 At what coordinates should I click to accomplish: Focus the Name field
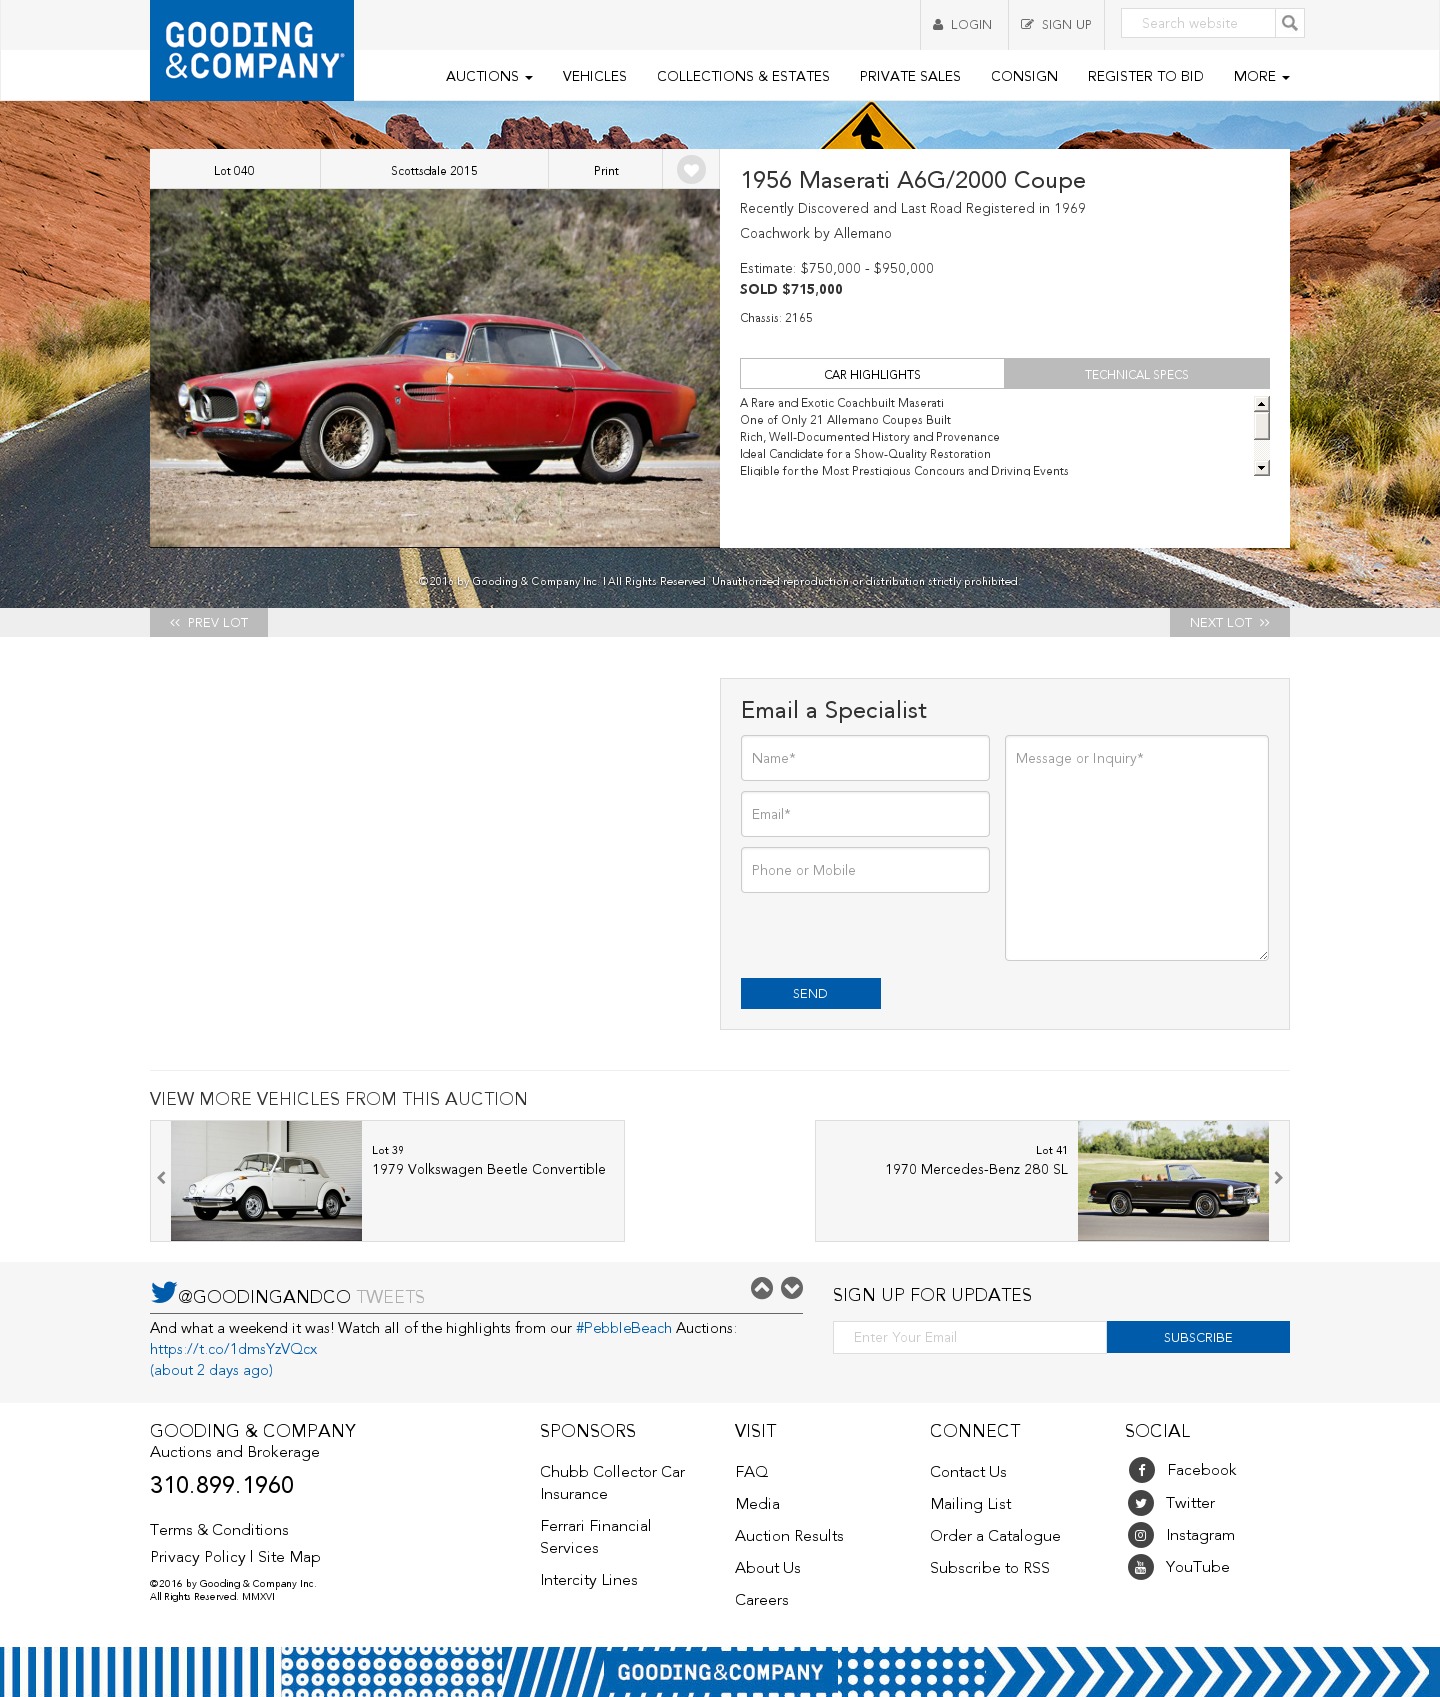pyautogui.click(x=865, y=758)
